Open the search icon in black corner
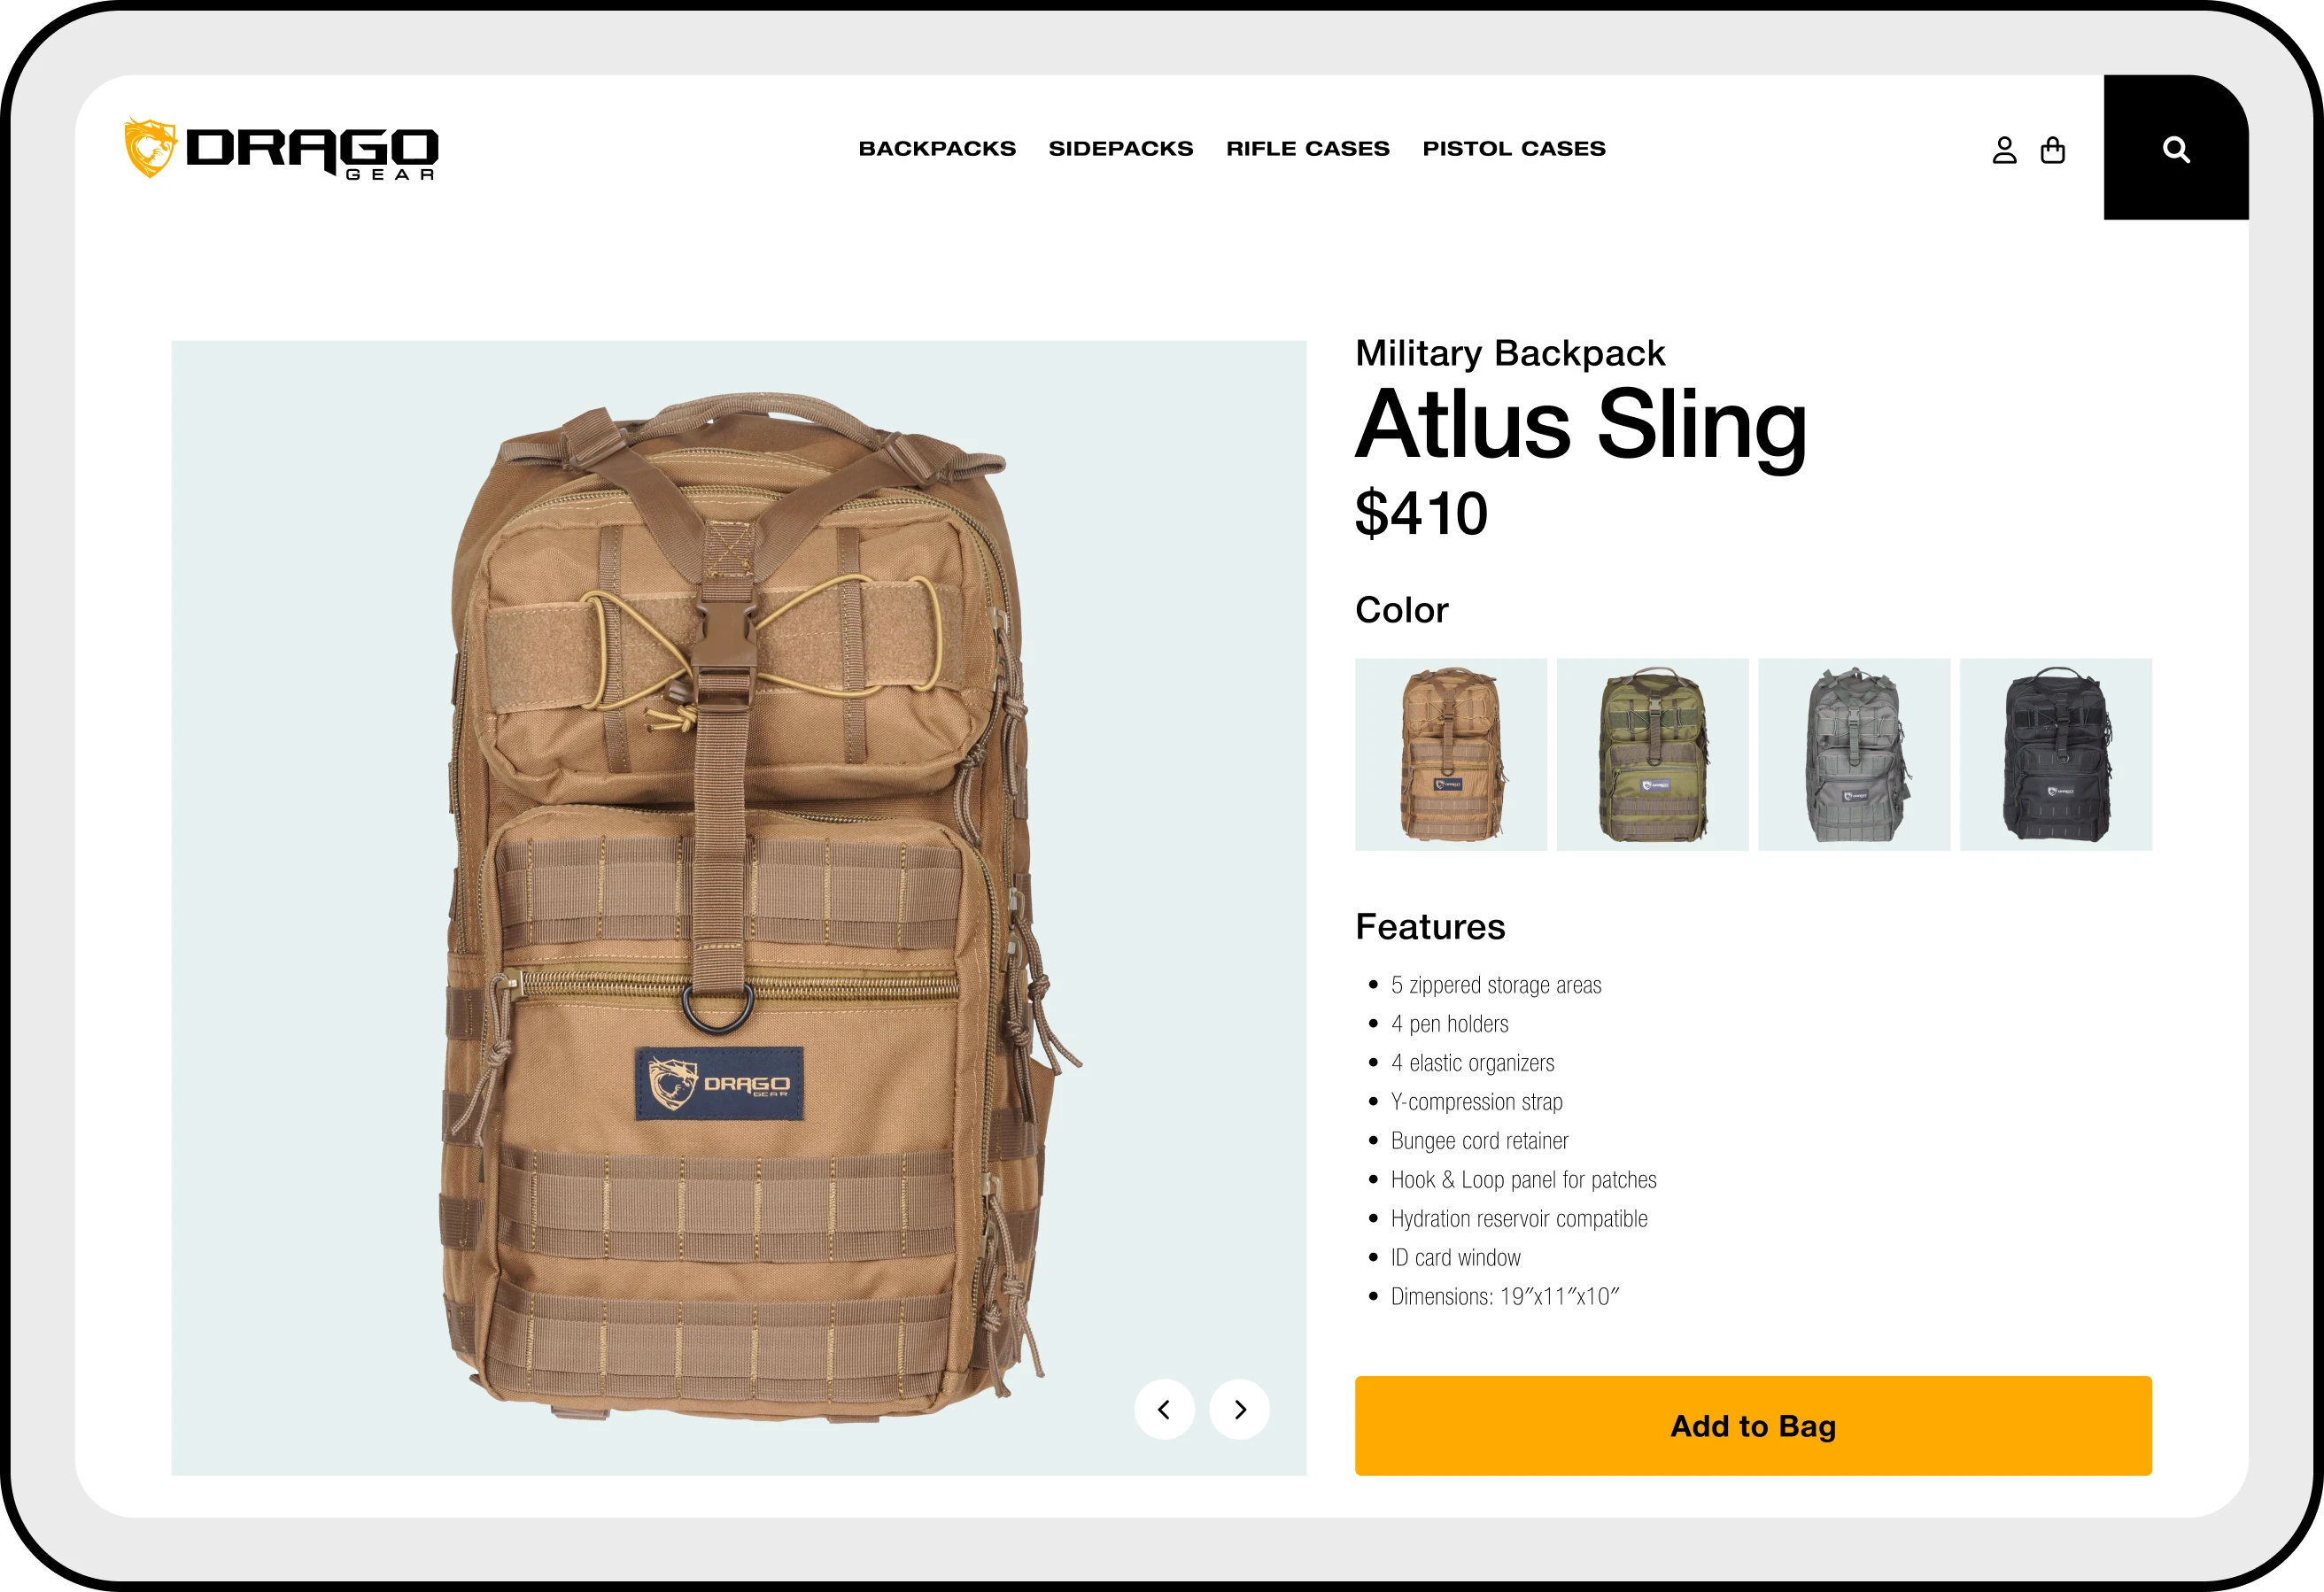2324x1592 pixels. (2176, 149)
